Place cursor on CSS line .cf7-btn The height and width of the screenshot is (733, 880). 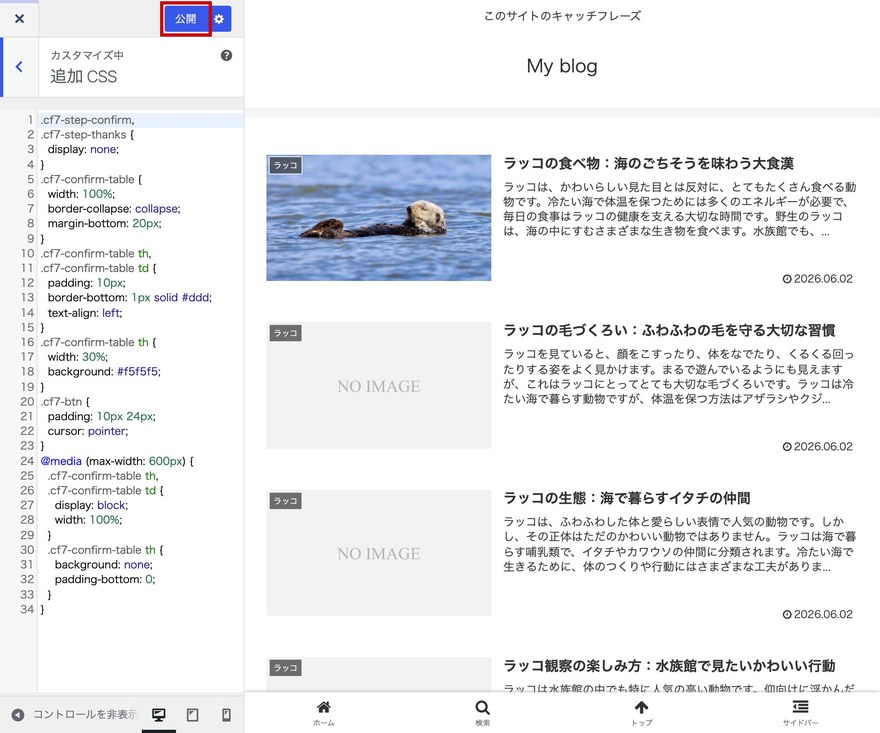click(x=65, y=401)
